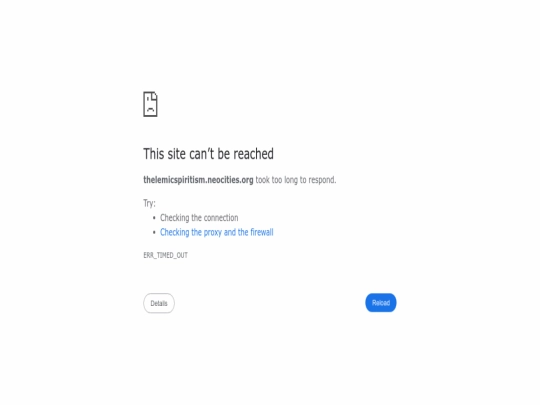Click the bullet before "Checking the connection"
The height and width of the screenshot is (405, 540).
click(154, 218)
